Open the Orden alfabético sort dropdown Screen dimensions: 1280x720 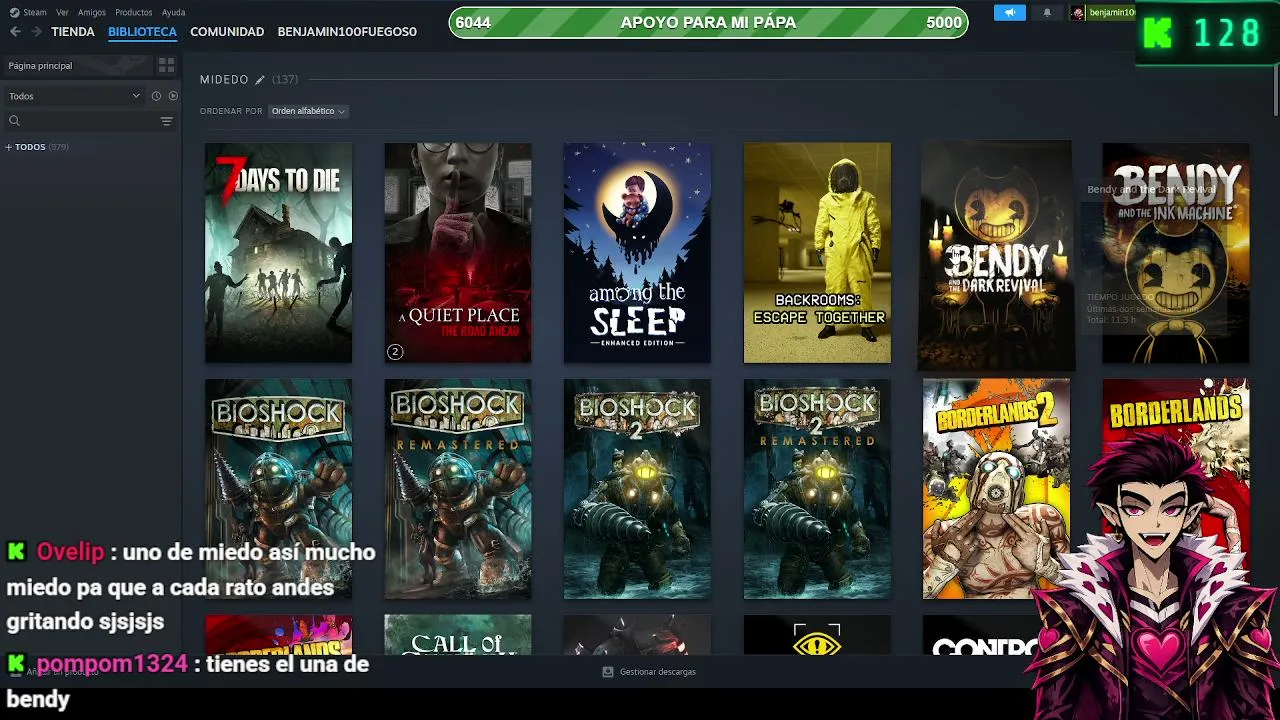pyautogui.click(x=308, y=111)
